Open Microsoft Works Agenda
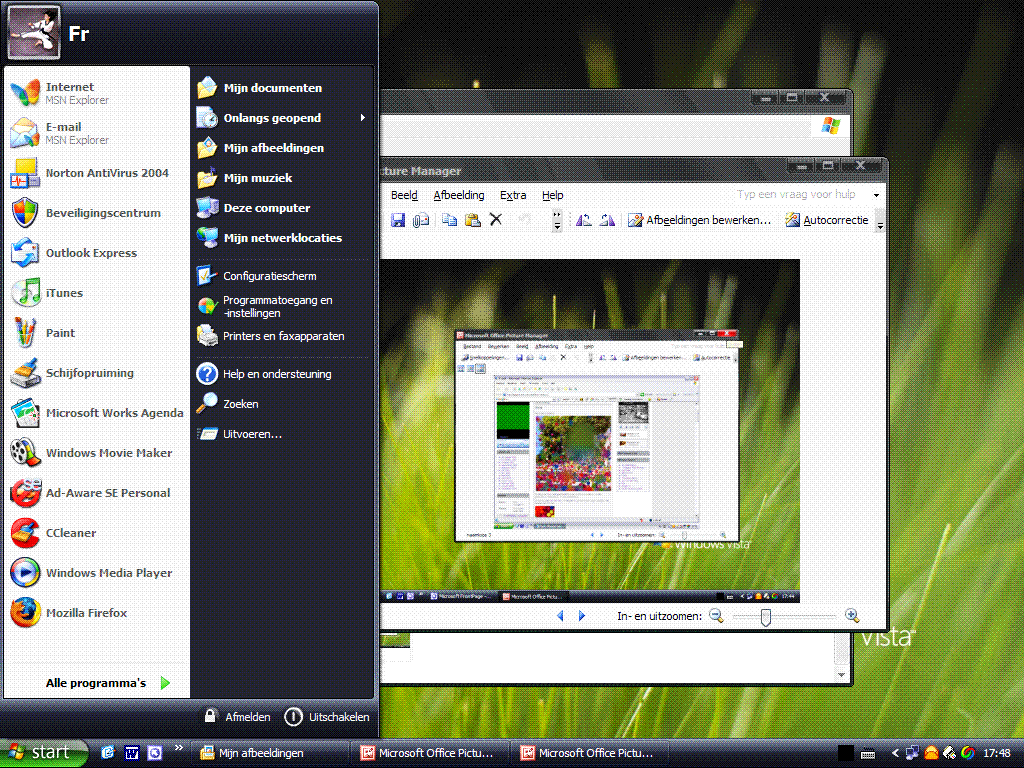Screen dimensions: 1024x768 pos(97,413)
